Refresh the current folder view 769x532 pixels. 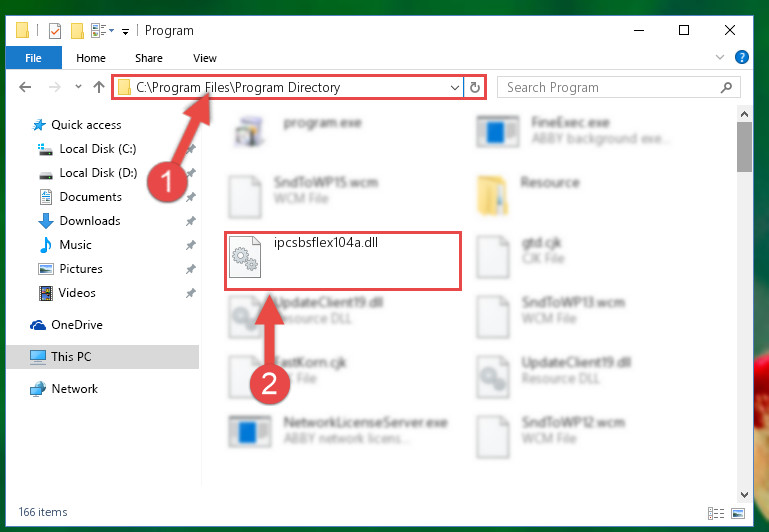point(474,88)
